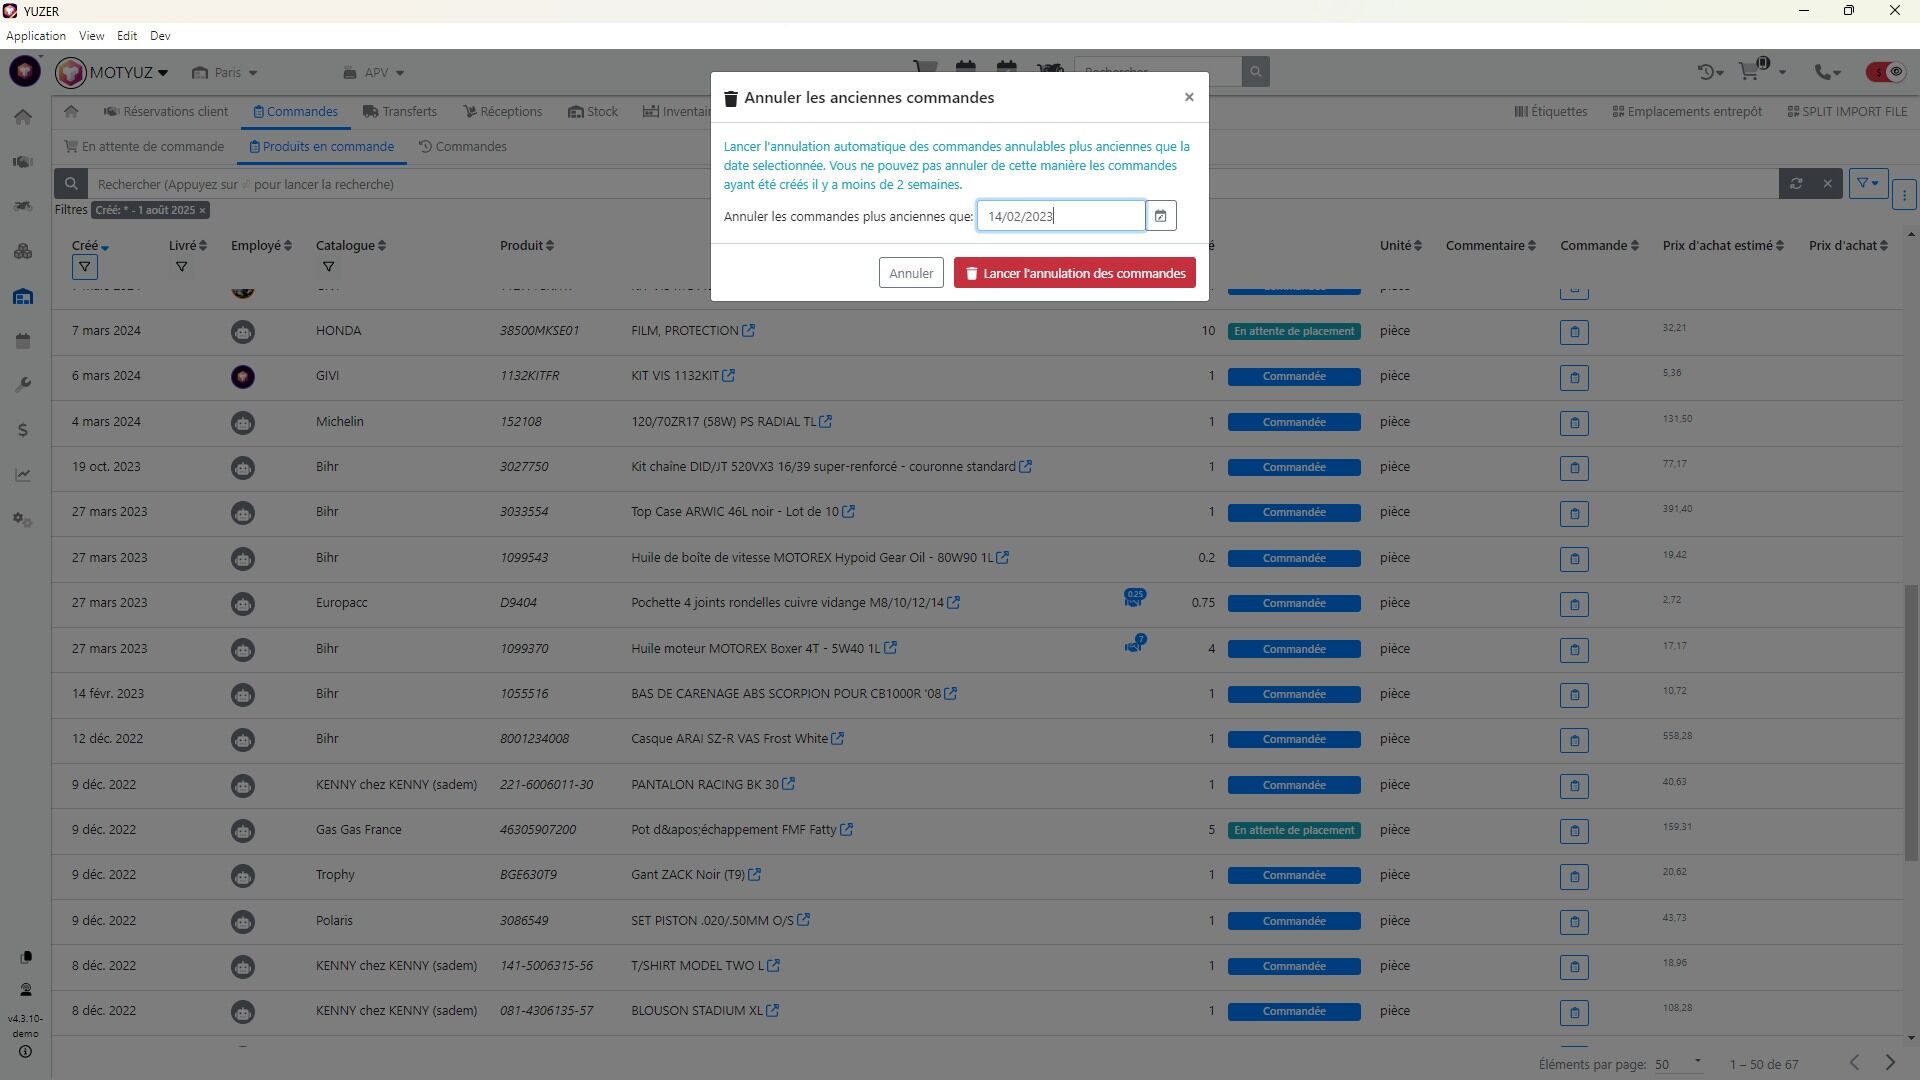Switch to the Commandes history sub-tab
This screenshot has height=1080, width=1920.
pyautogui.click(x=462, y=147)
